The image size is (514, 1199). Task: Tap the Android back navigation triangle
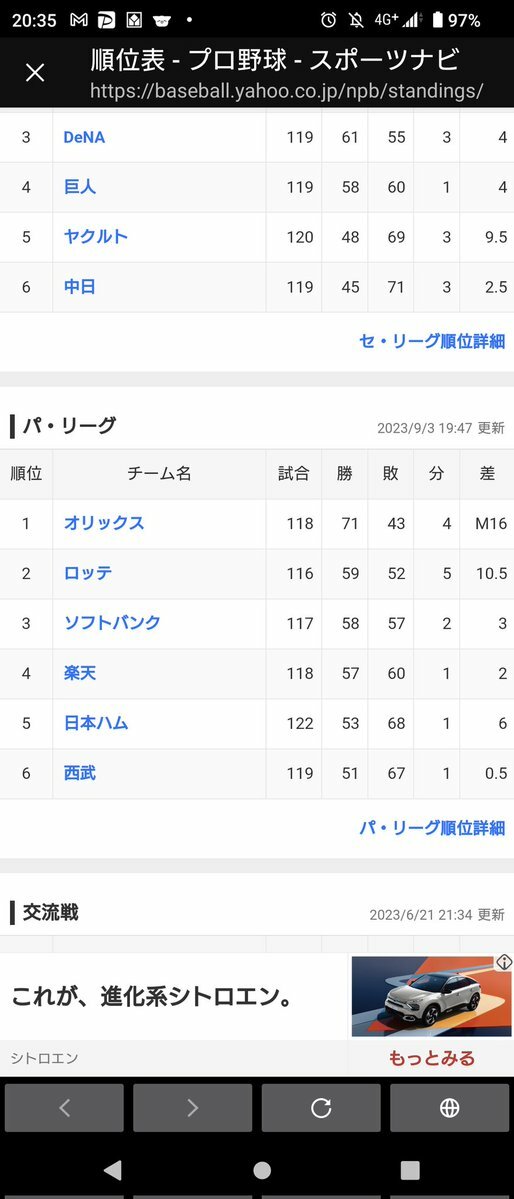(x=112, y=1170)
